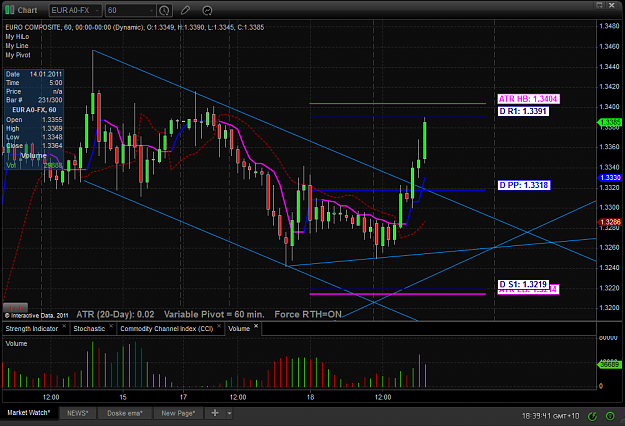Click the D PP: 1.3318 label
This screenshot has width=625, height=426.
(524, 185)
